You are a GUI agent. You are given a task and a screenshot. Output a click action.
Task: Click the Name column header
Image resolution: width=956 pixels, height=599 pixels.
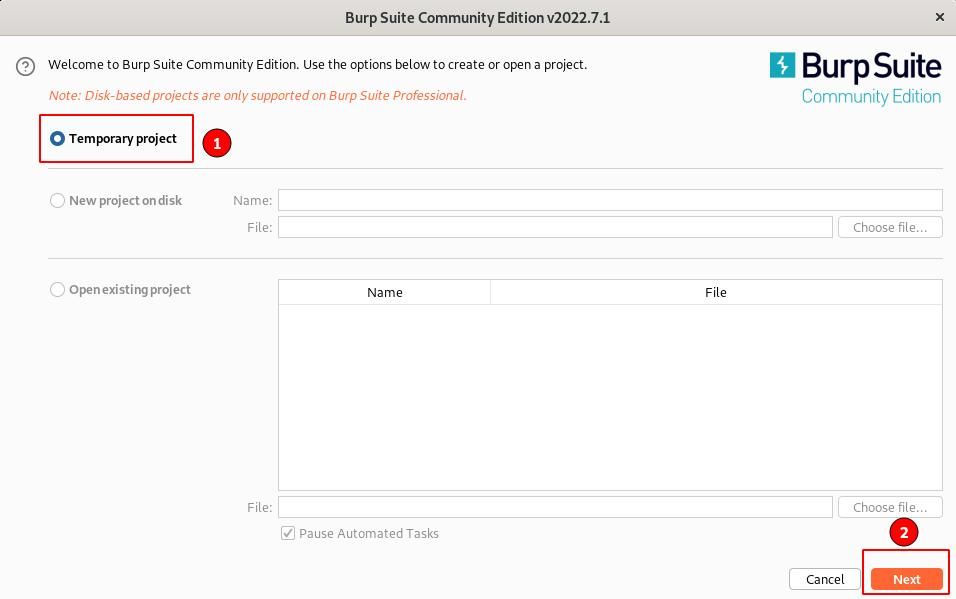click(x=384, y=292)
